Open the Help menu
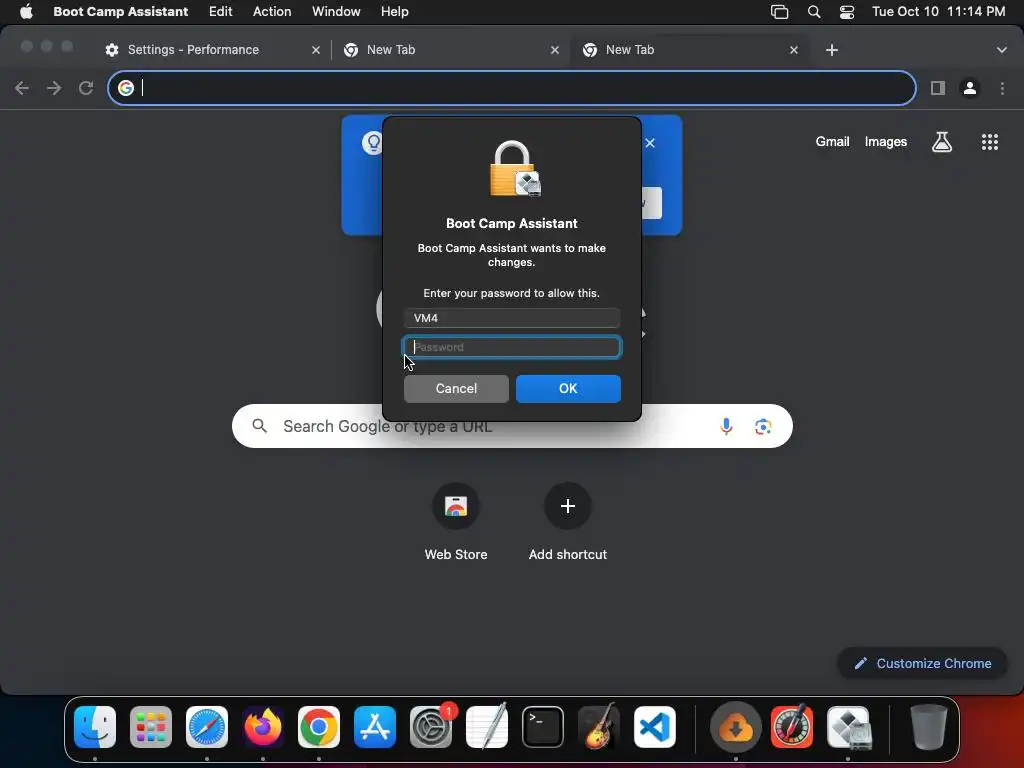The width and height of the screenshot is (1024, 768). (394, 12)
